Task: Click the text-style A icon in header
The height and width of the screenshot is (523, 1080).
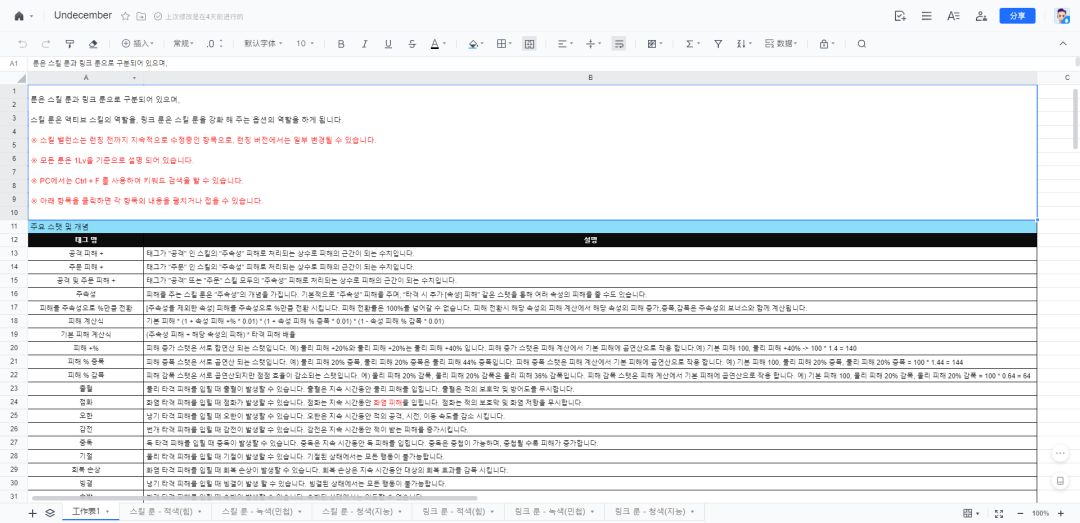Action: point(953,16)
